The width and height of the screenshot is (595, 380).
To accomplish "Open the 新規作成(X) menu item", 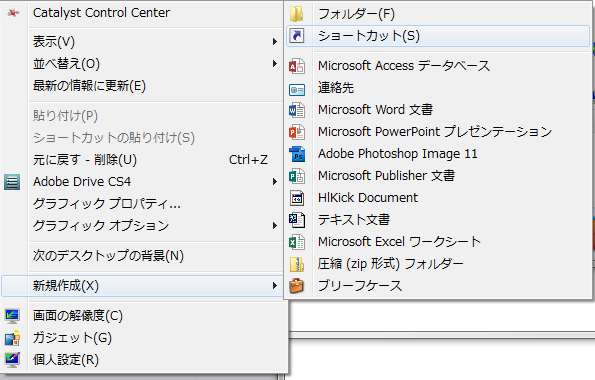I will tap(142, 285).
